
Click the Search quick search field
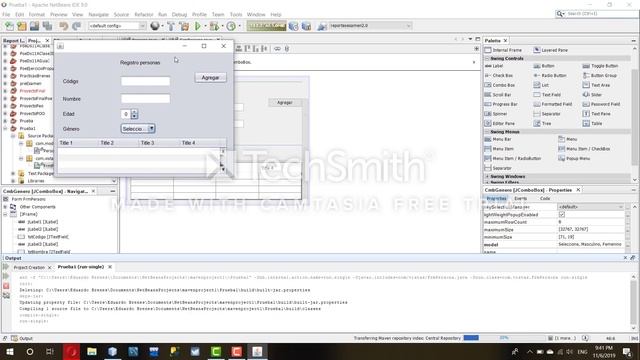click(x=600, y=14)
